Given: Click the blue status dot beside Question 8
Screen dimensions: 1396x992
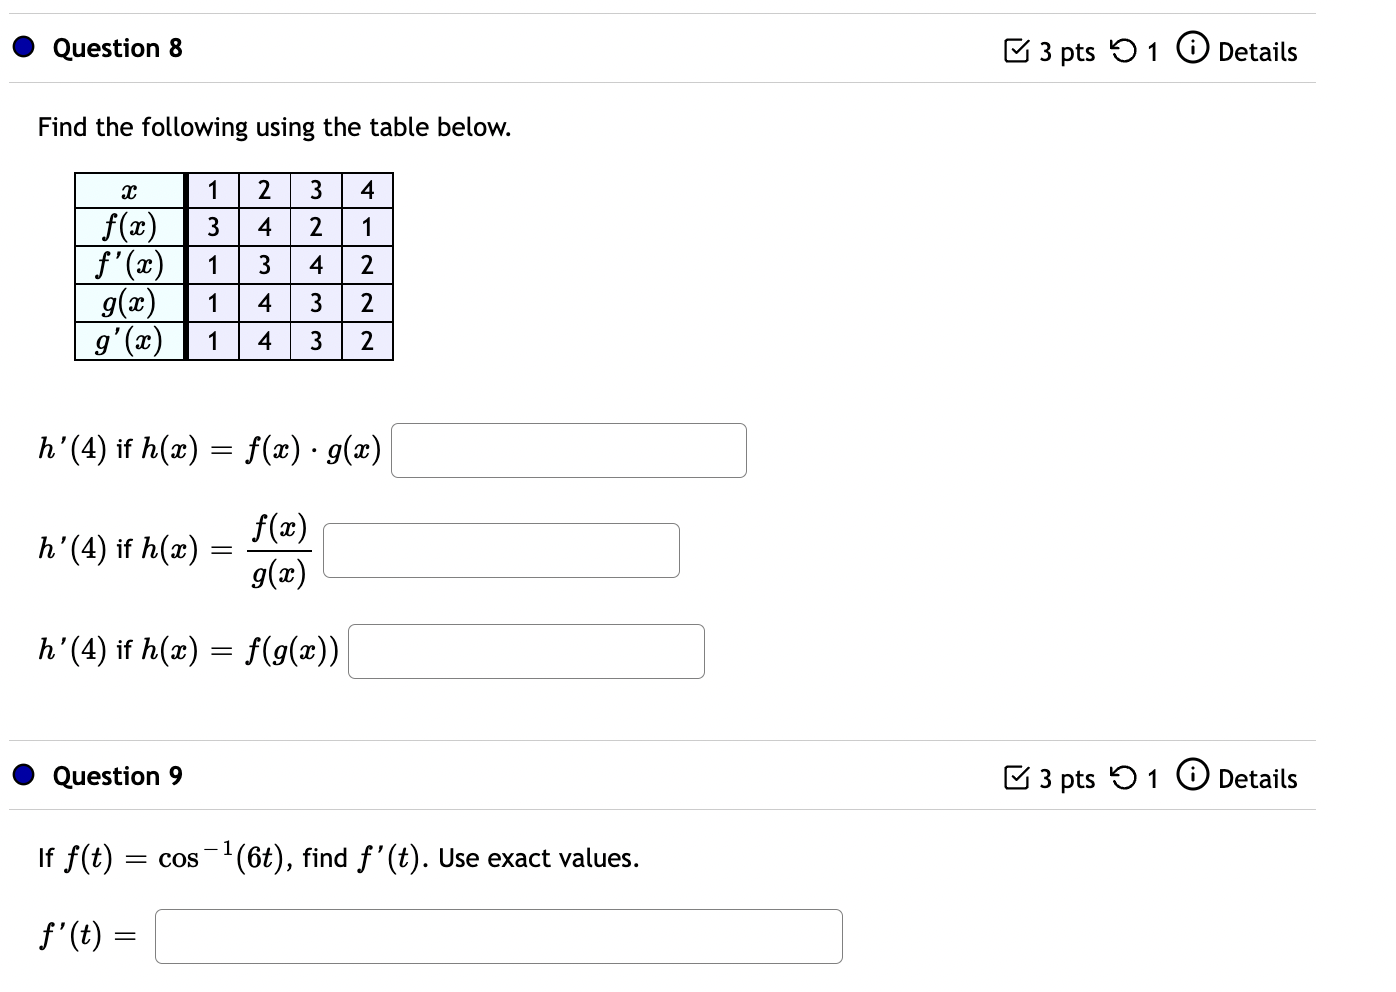Looking at the screenshot, I should tap(21, 47).
